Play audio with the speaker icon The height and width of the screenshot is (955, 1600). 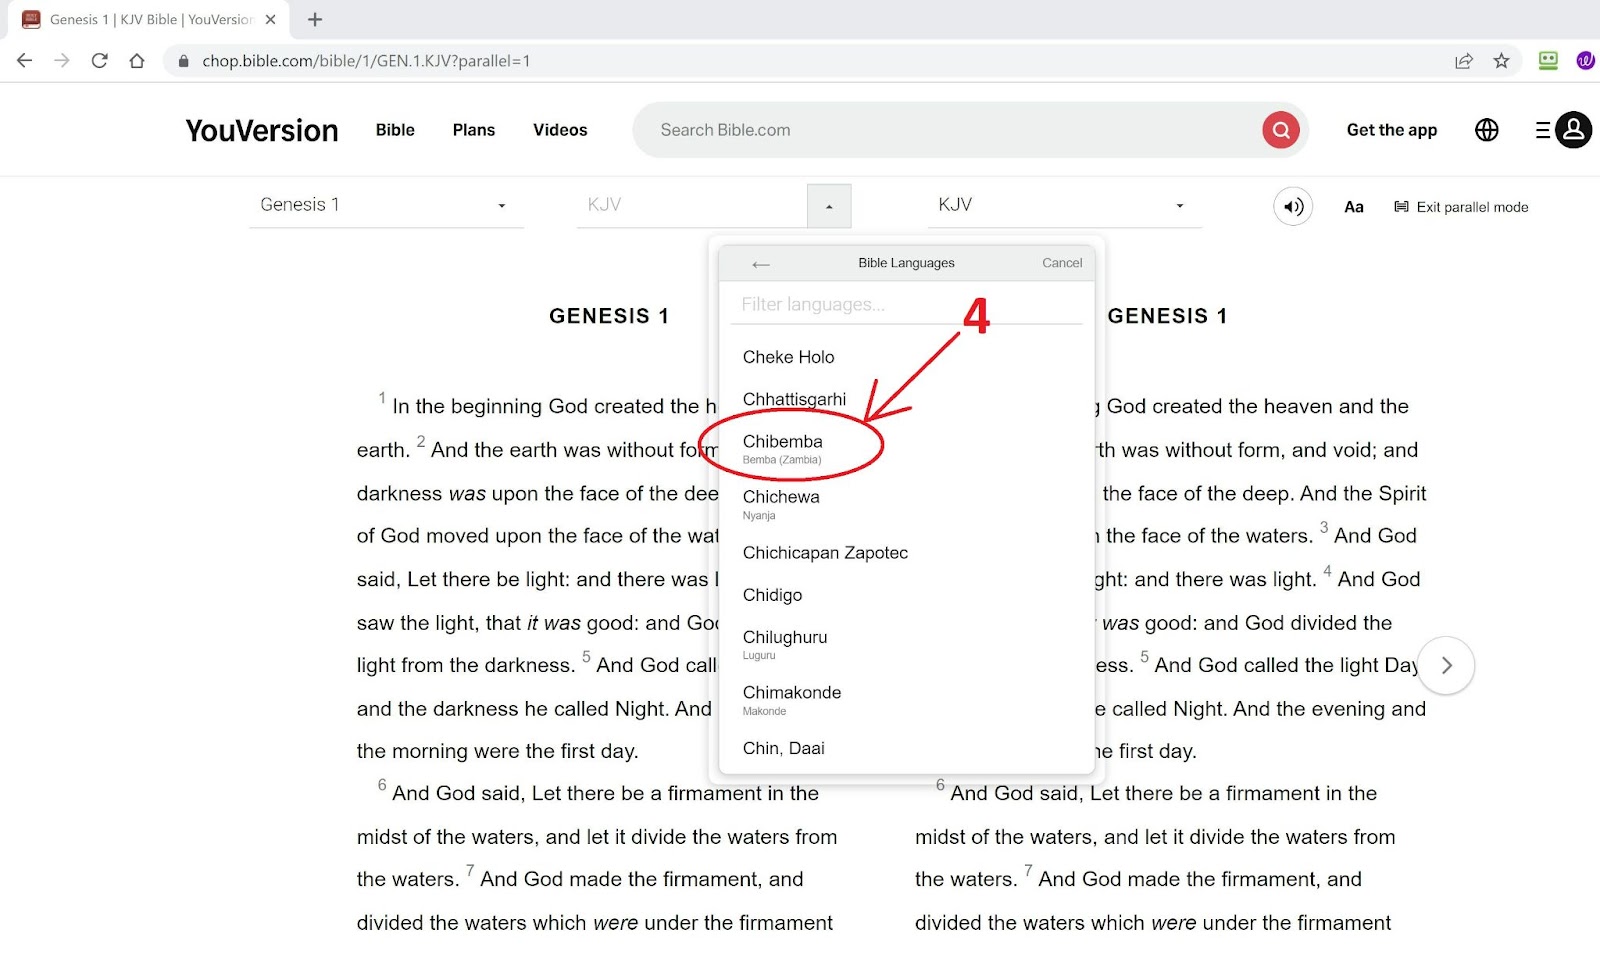pyautogui.click(x=1293, y=207)
